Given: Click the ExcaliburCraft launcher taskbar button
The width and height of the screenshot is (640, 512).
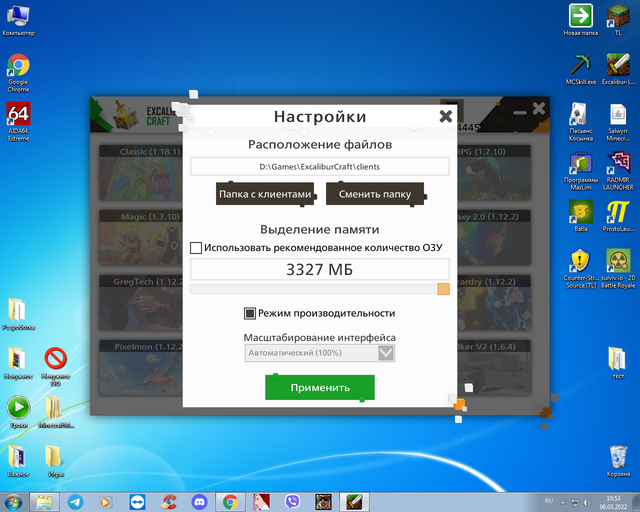Looking at the screenshot, I should [x=354, y=502].
